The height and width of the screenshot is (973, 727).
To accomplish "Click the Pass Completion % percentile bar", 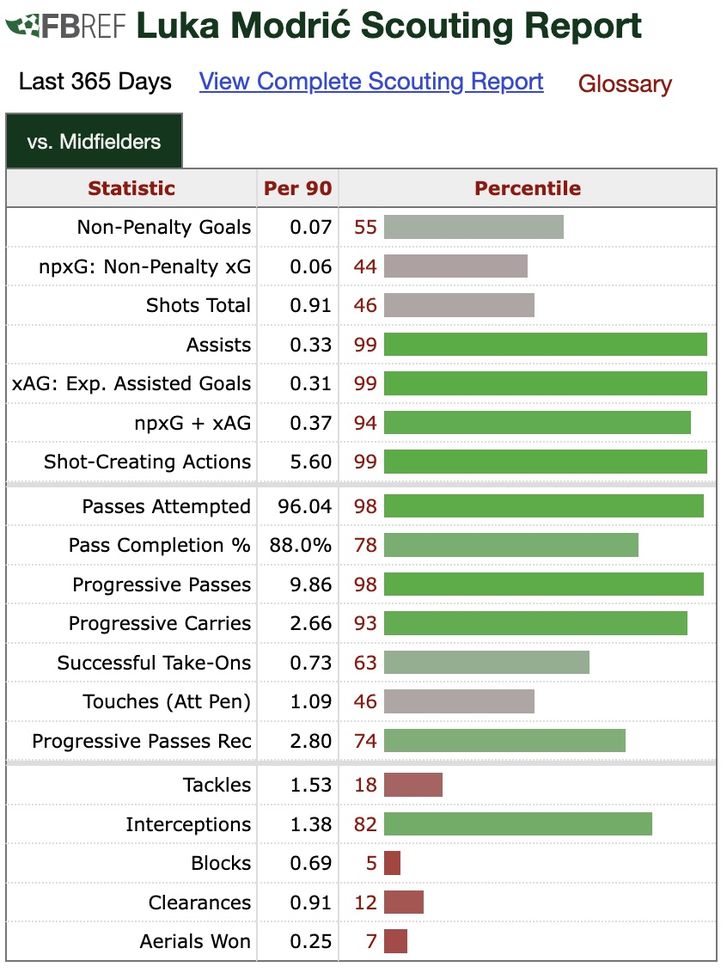I will (x=511, y=545).
